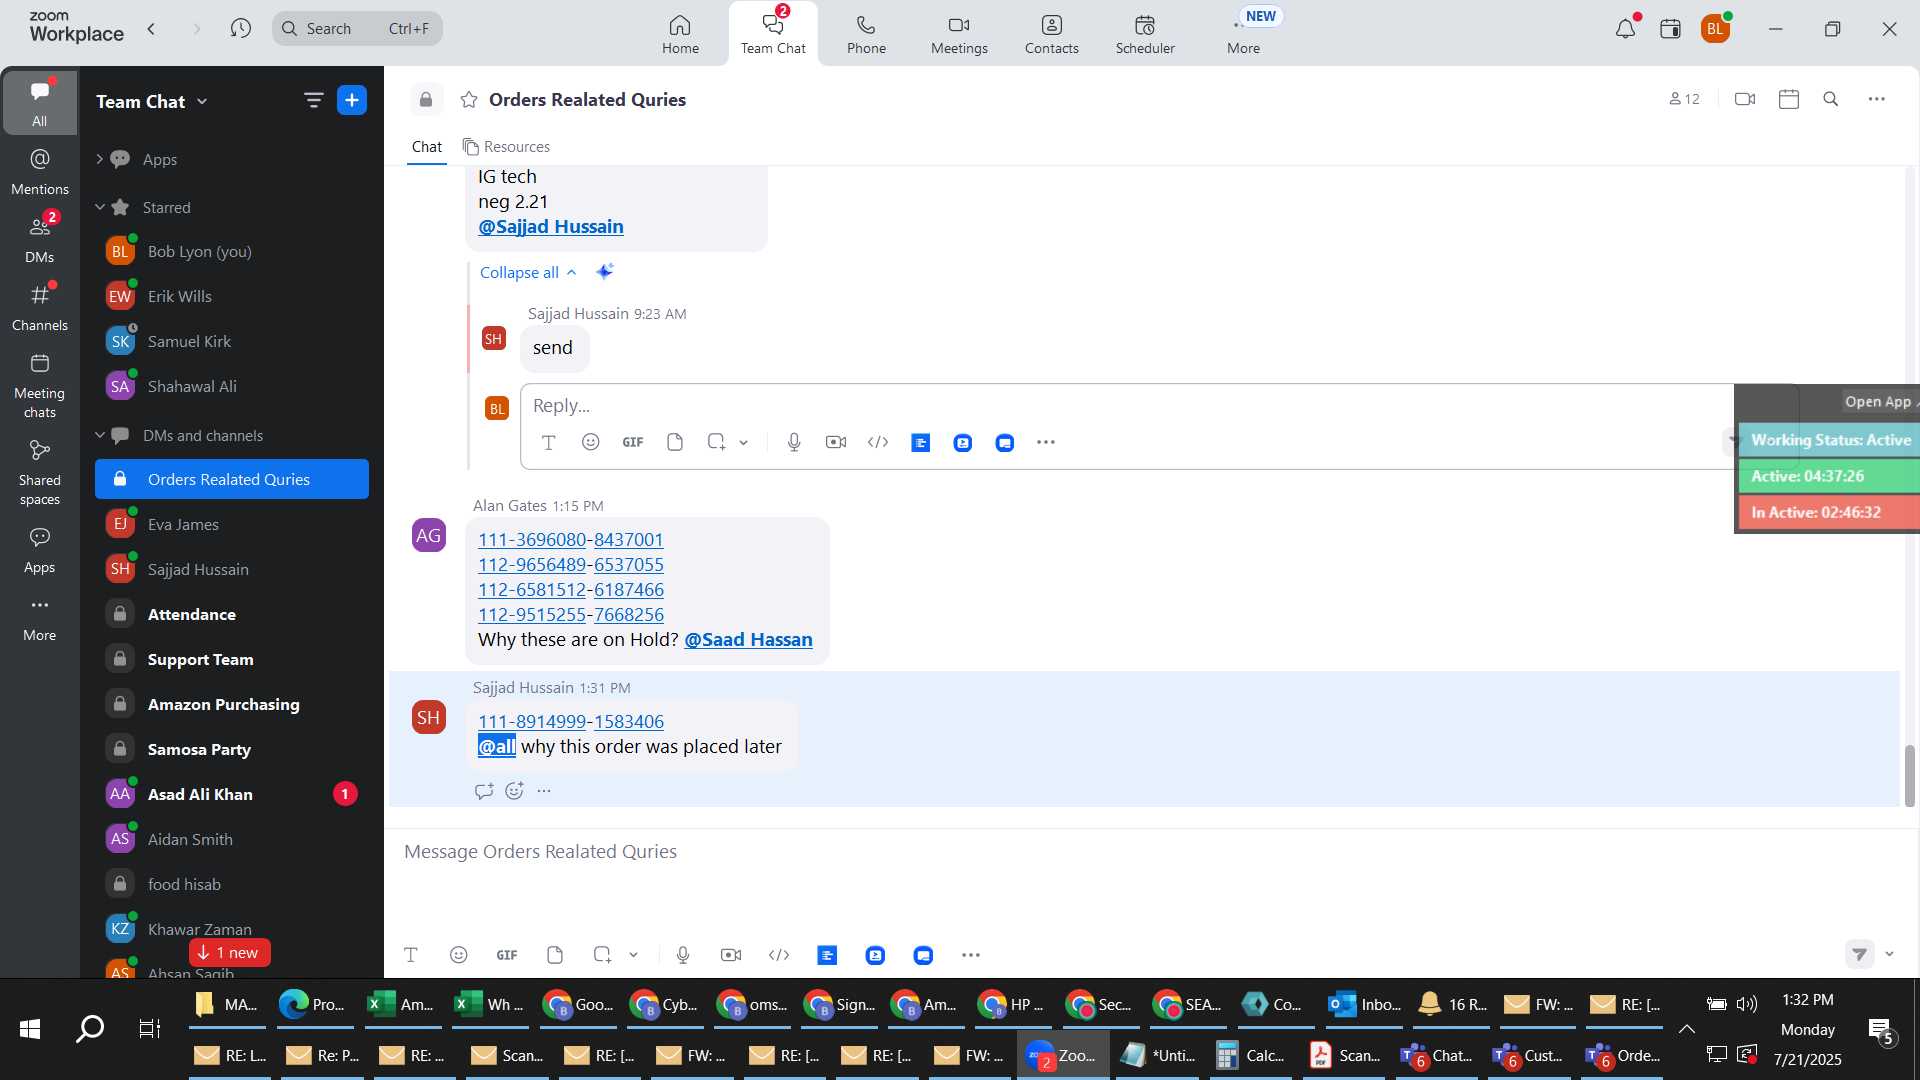This screenshot has width=1920, height=1080.
Task: Switch to the Phone tab
Action: pos(866,34)
